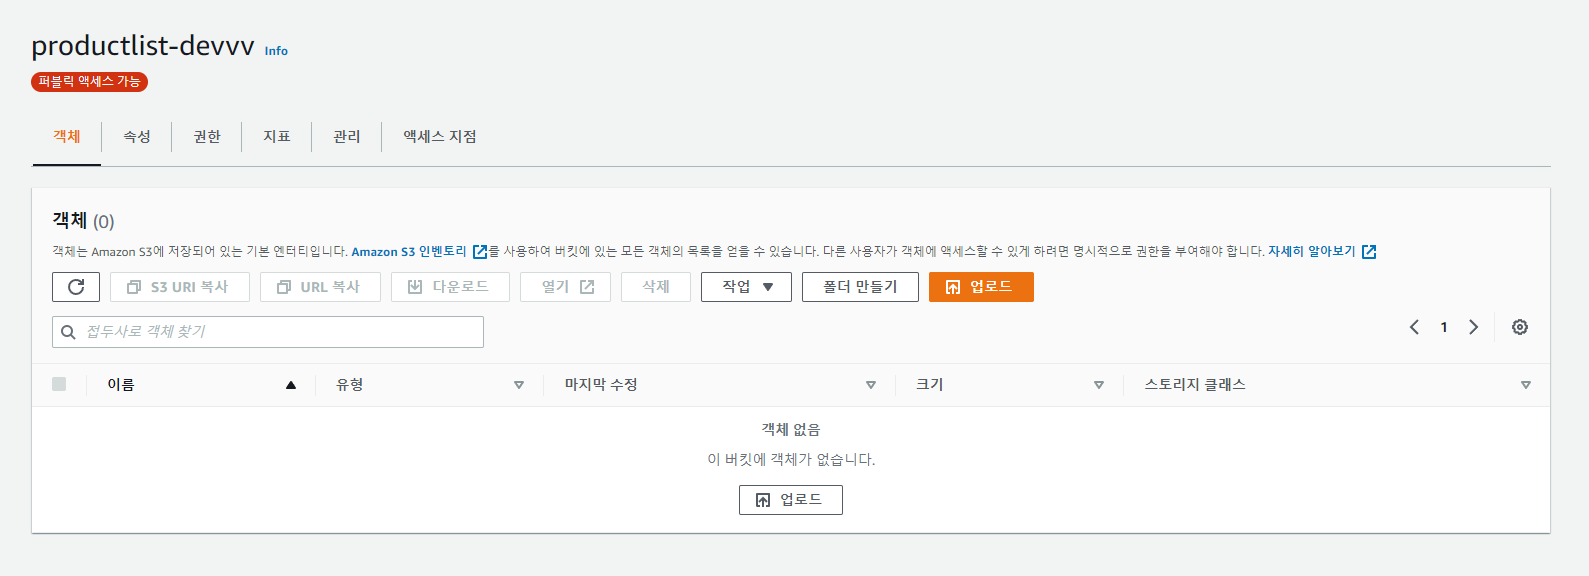This screenshot has height=576, width=1589.
Task: Switch to the 객체 tab
Action: pos(67,137)
